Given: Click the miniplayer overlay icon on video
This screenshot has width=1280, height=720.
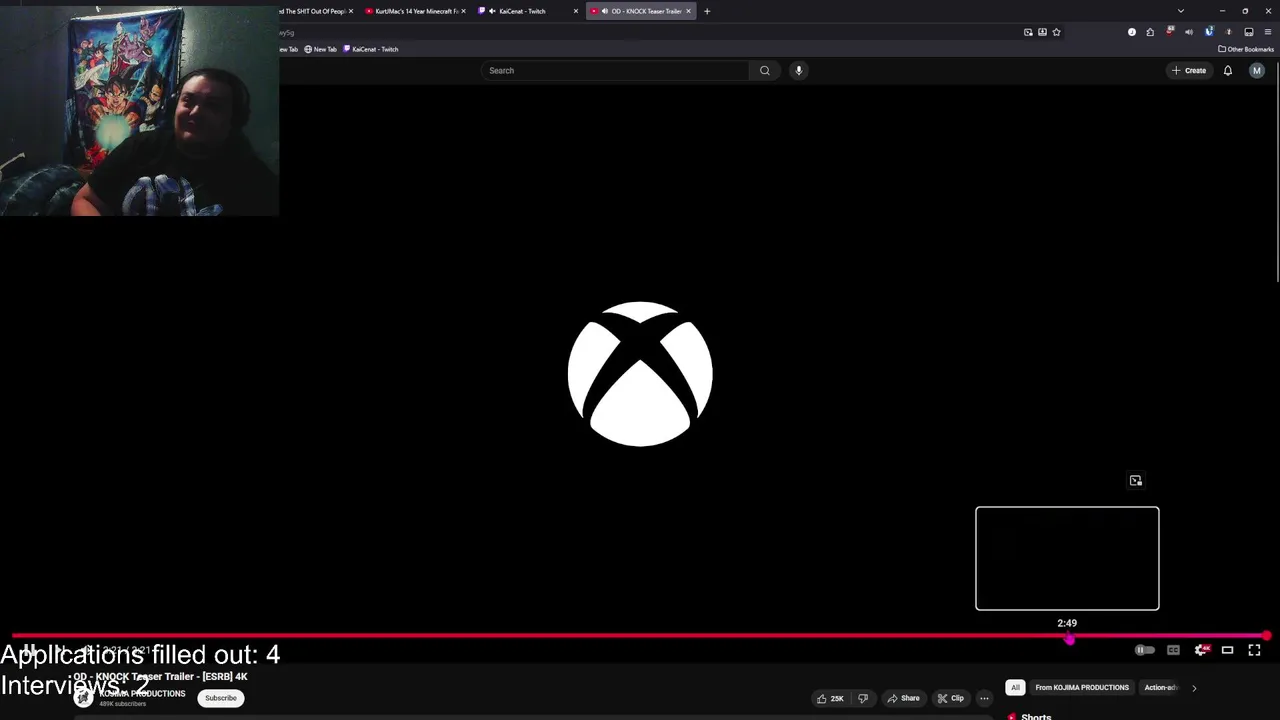Looking at the screenshot, I should click(x=1136, y=481).
